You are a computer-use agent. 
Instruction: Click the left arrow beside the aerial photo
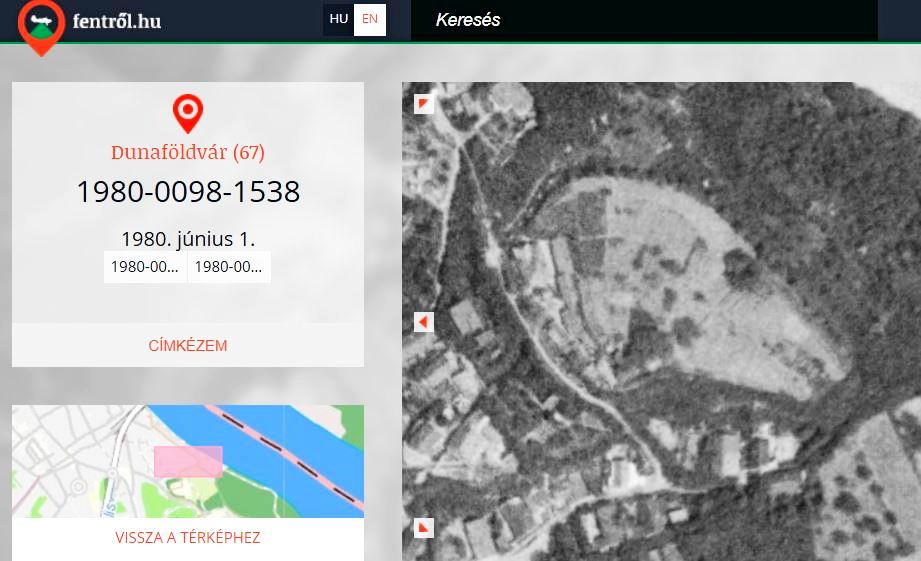tap(424, 322)
